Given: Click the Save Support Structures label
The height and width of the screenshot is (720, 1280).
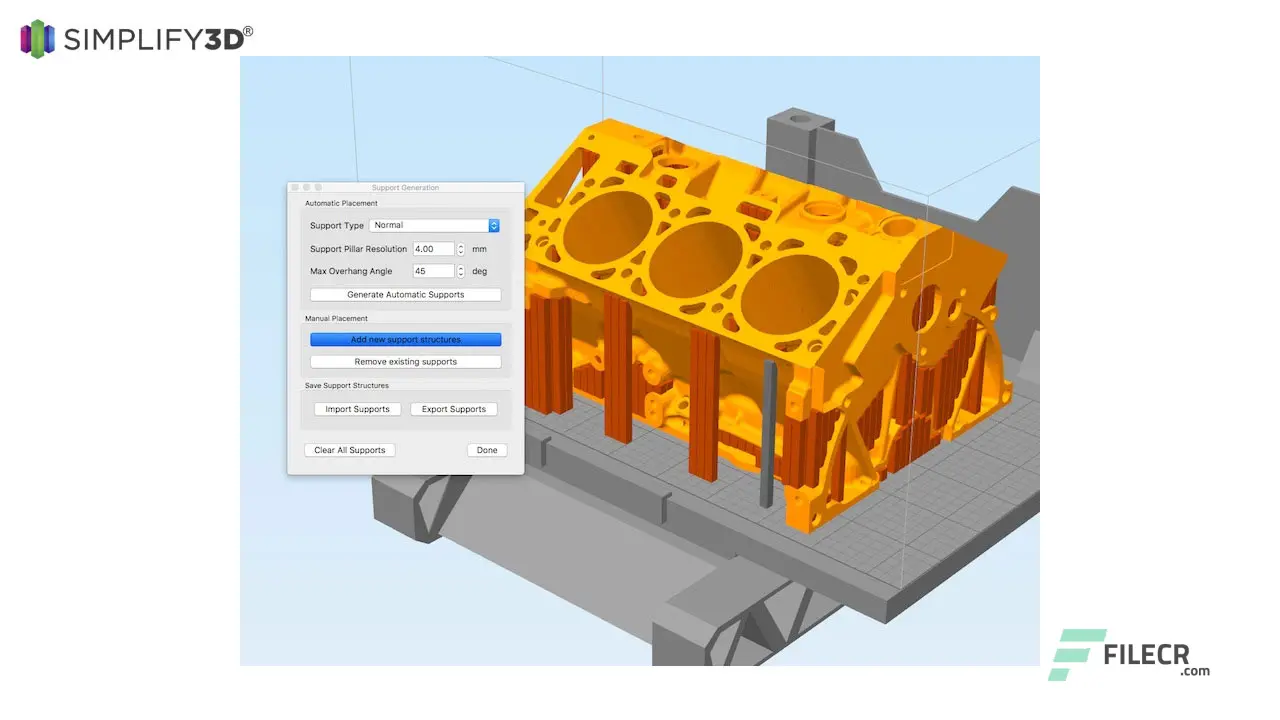Looking at the screenshot, I should tap(347, 386).
